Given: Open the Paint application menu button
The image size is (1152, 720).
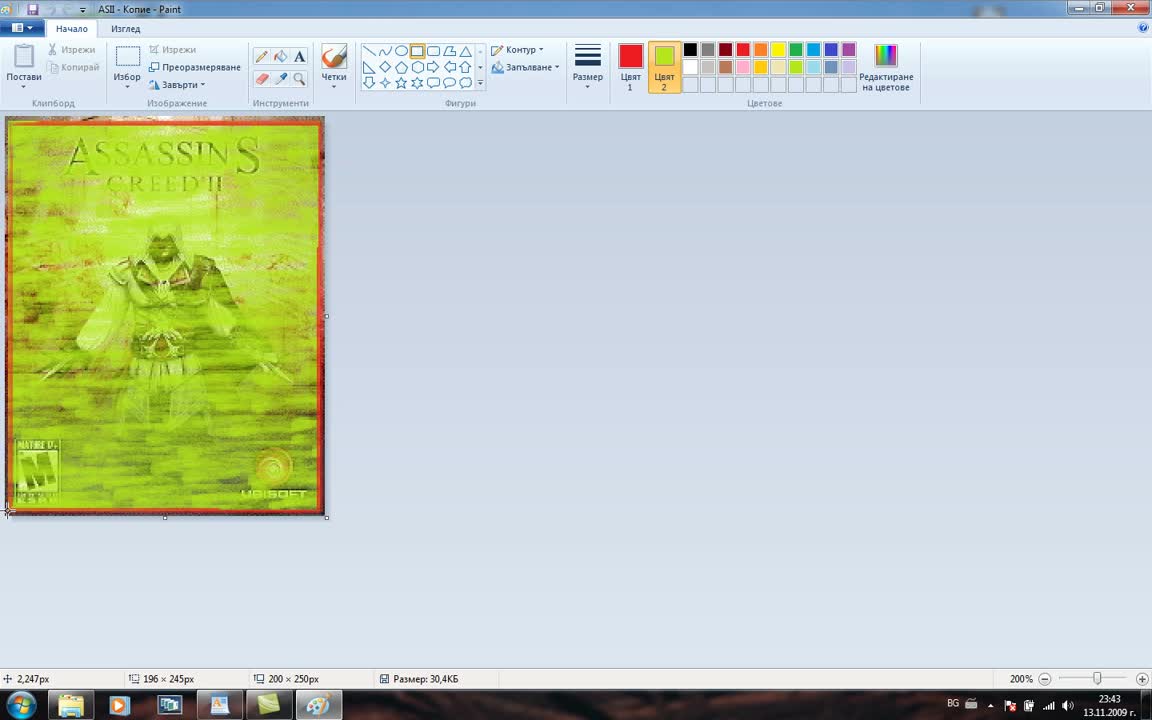Looking at the screenshot, I should [21, 28].
